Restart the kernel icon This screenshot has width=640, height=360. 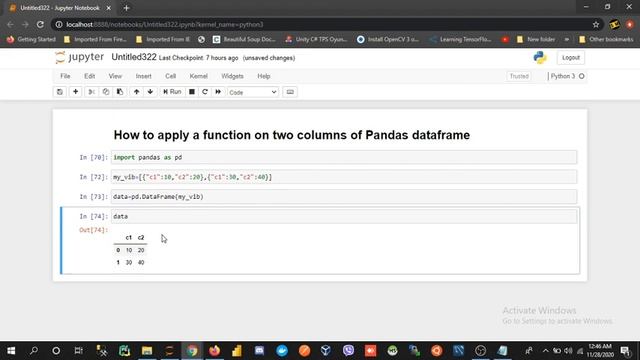(205, 92)
